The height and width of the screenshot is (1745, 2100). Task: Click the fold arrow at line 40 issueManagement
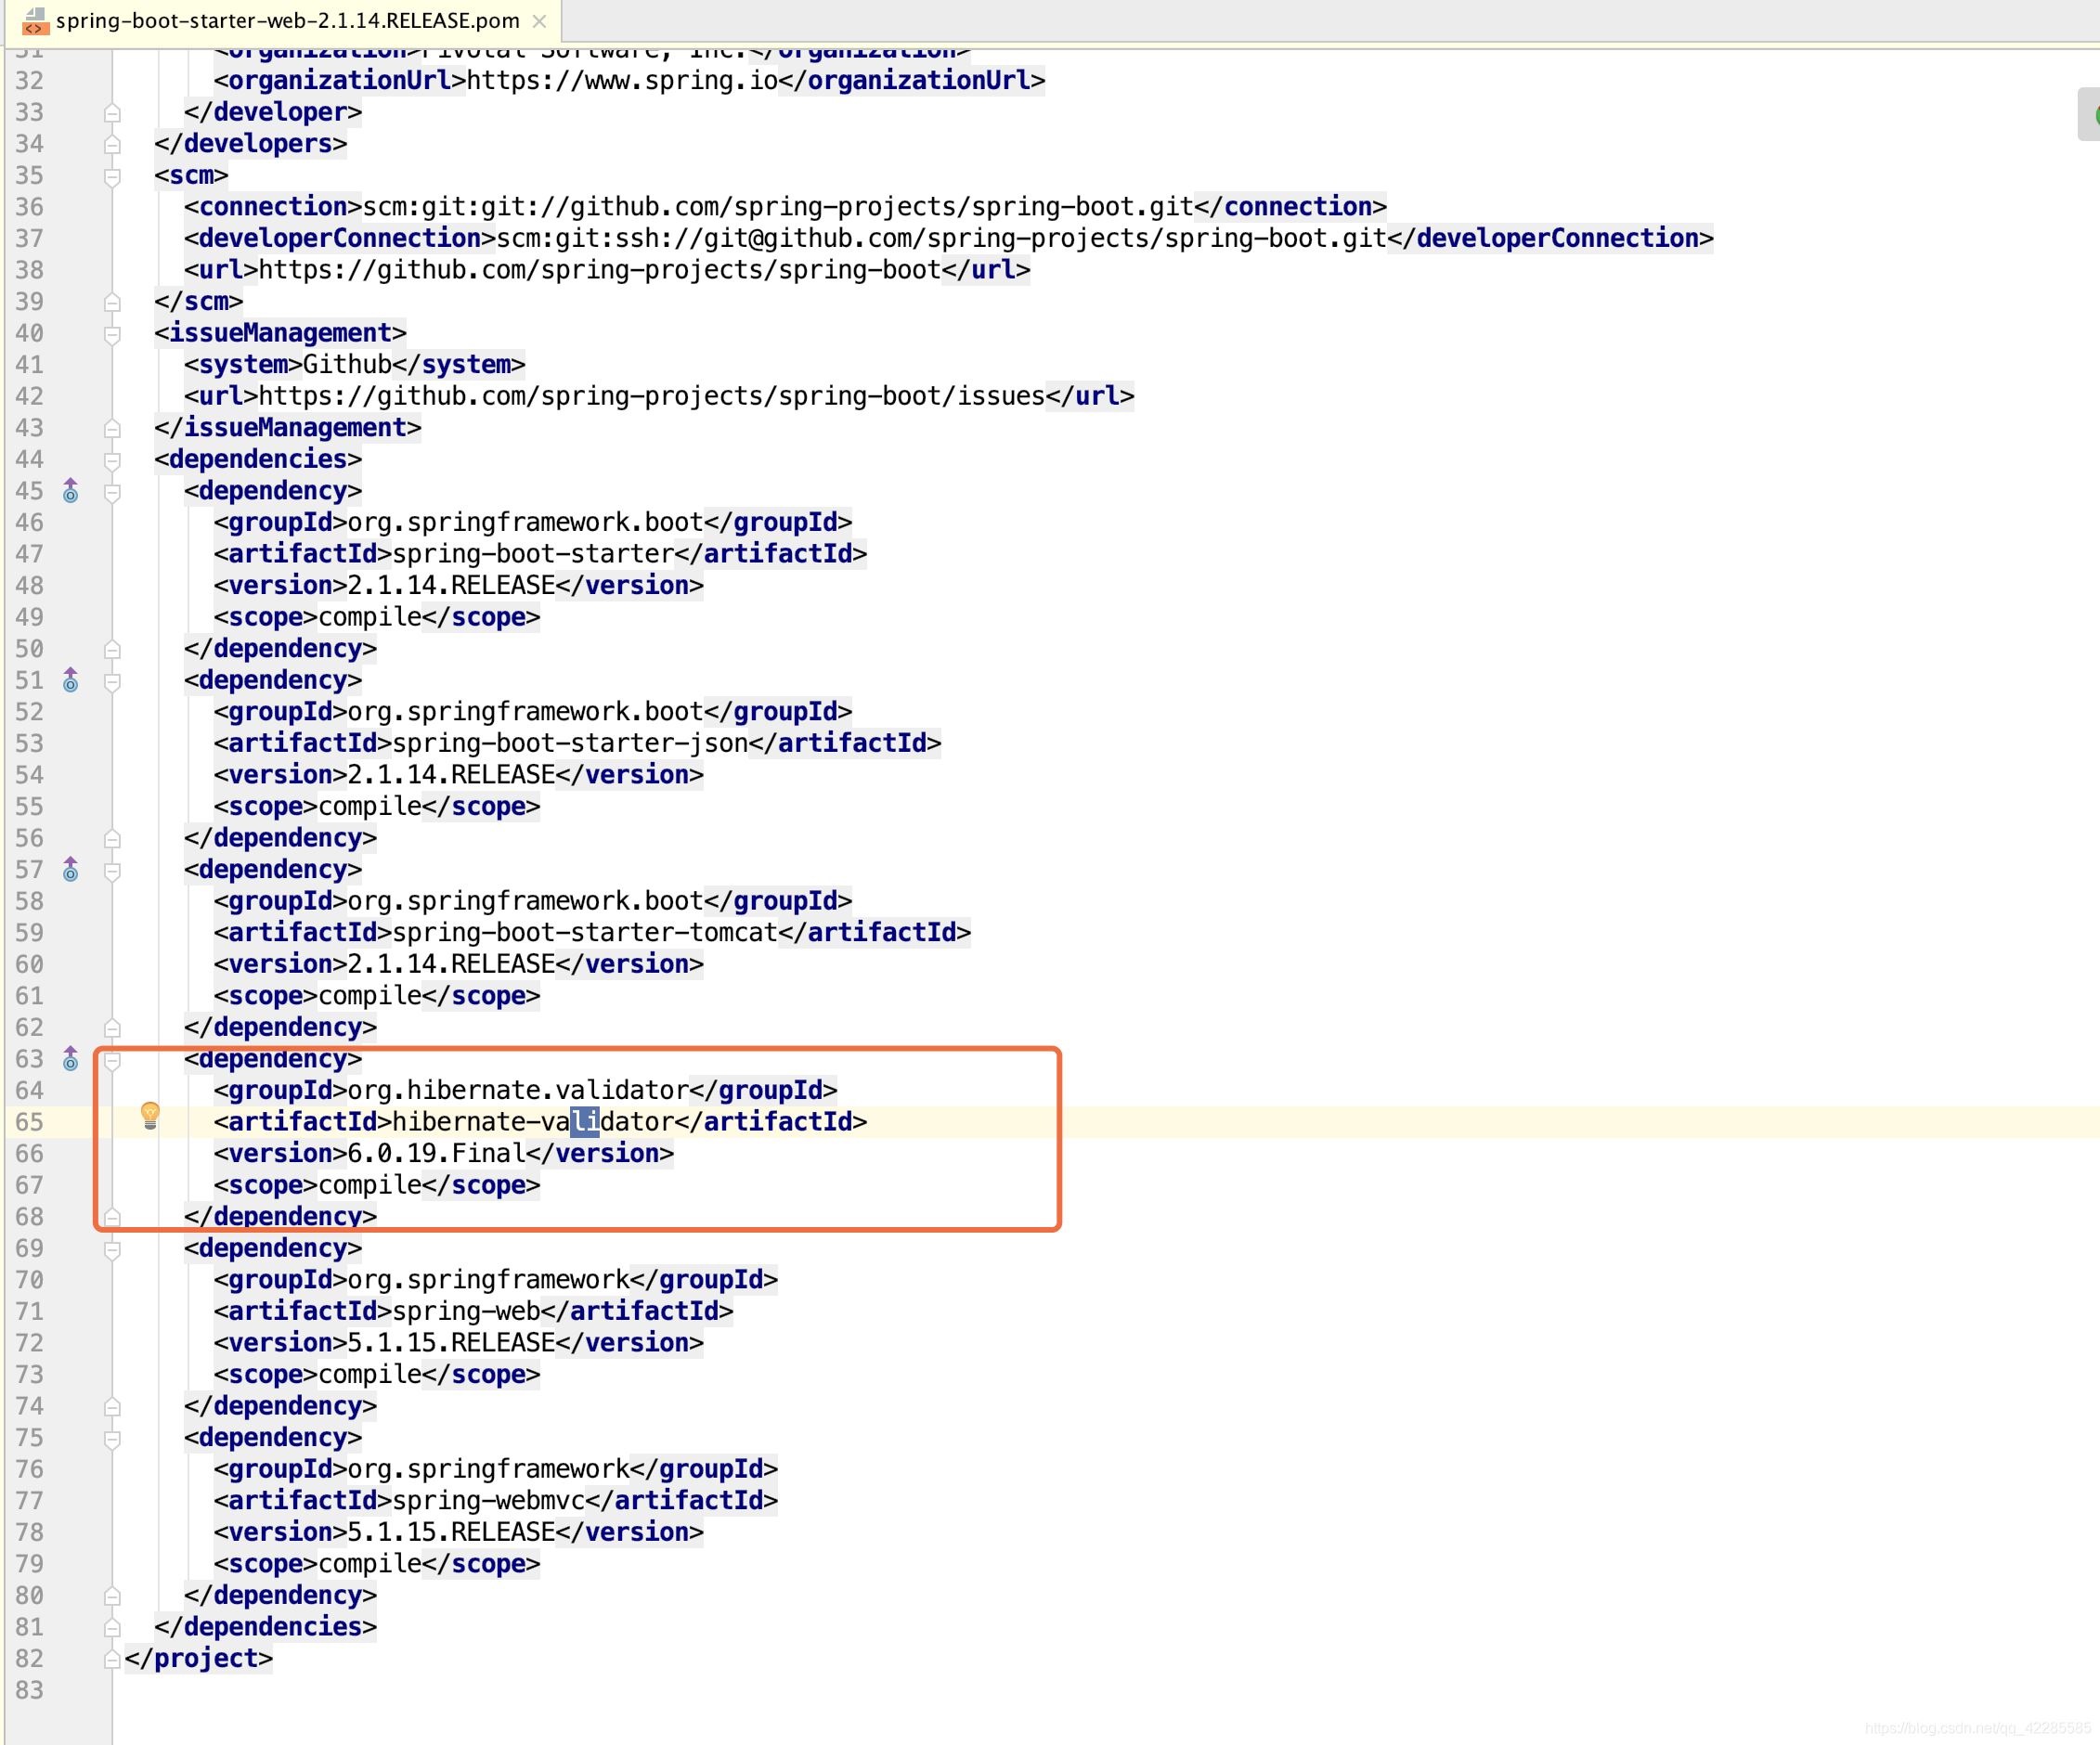click(113, 331)
